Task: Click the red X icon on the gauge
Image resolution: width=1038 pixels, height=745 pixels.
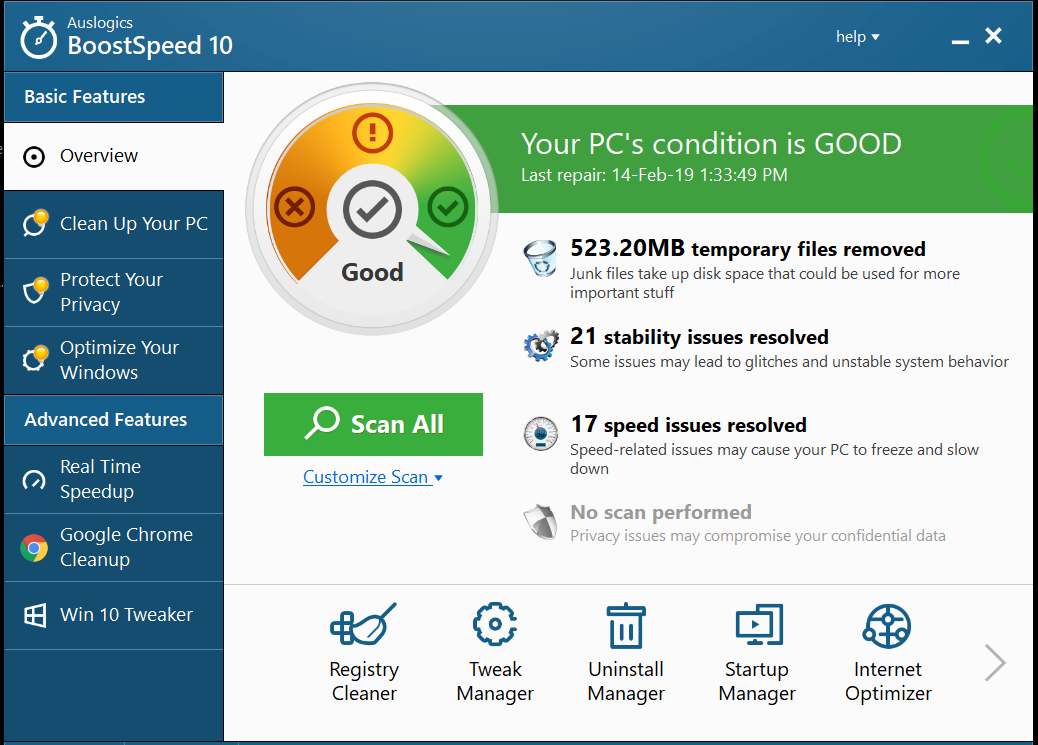Action: pyautogui.click(x=295, y=207)
